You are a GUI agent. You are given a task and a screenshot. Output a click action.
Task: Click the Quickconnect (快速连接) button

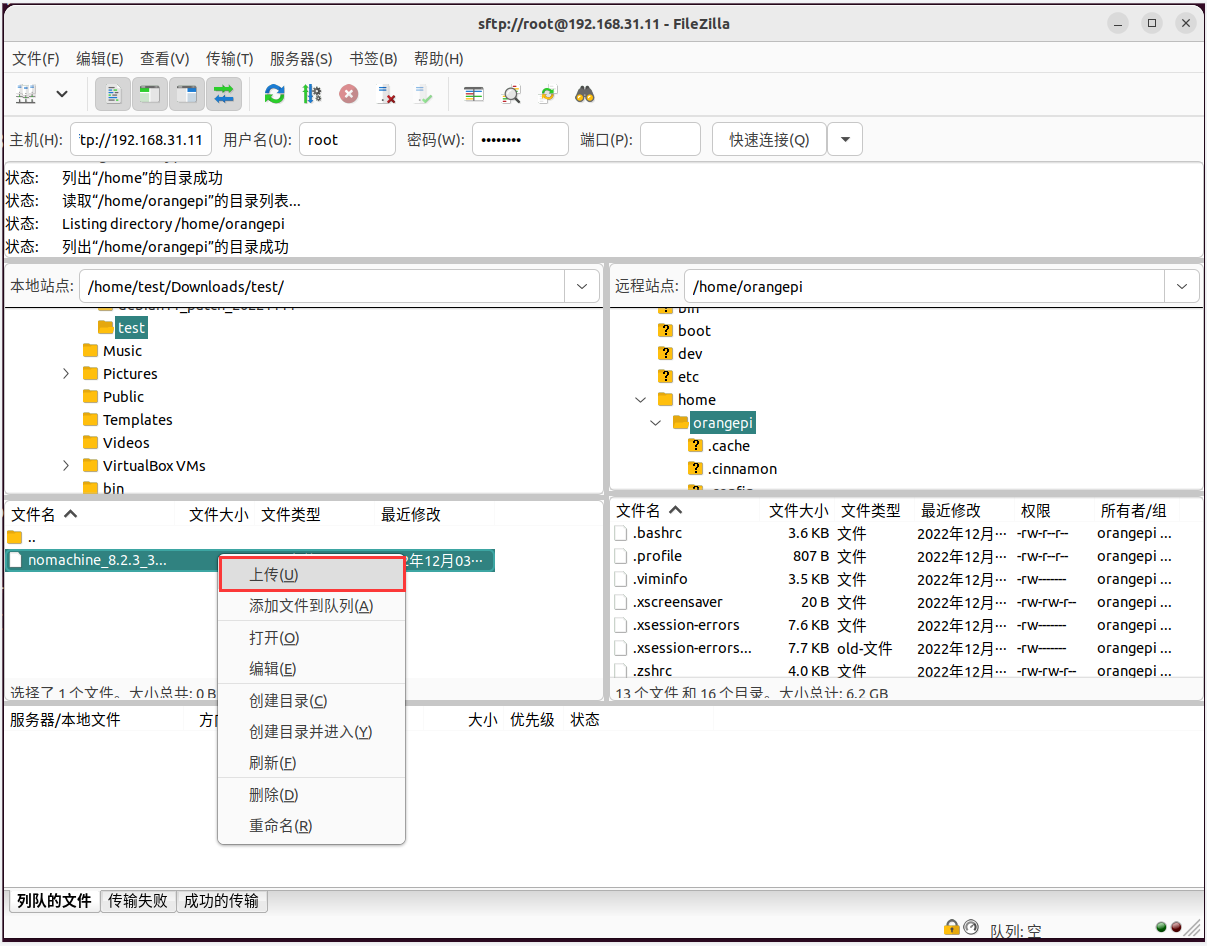coord(769,140)
